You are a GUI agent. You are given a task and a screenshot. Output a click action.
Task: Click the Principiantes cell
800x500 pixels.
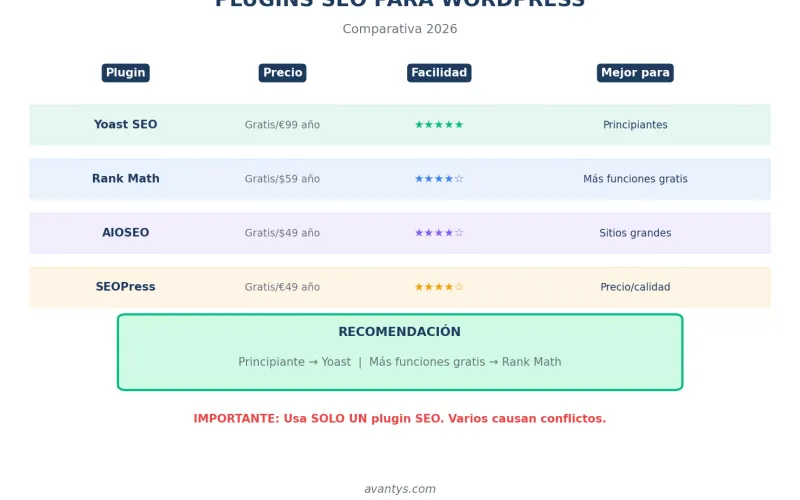(x=635, y=125)
